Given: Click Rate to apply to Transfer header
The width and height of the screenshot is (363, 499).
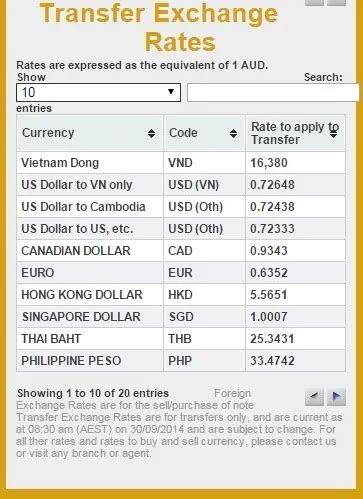Looking at the screenshot, I should tap(295, 133).
